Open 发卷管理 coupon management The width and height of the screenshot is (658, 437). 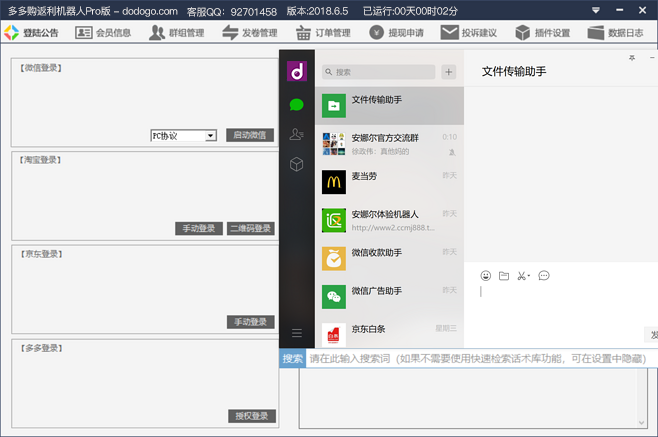click(x=250, y=33)
